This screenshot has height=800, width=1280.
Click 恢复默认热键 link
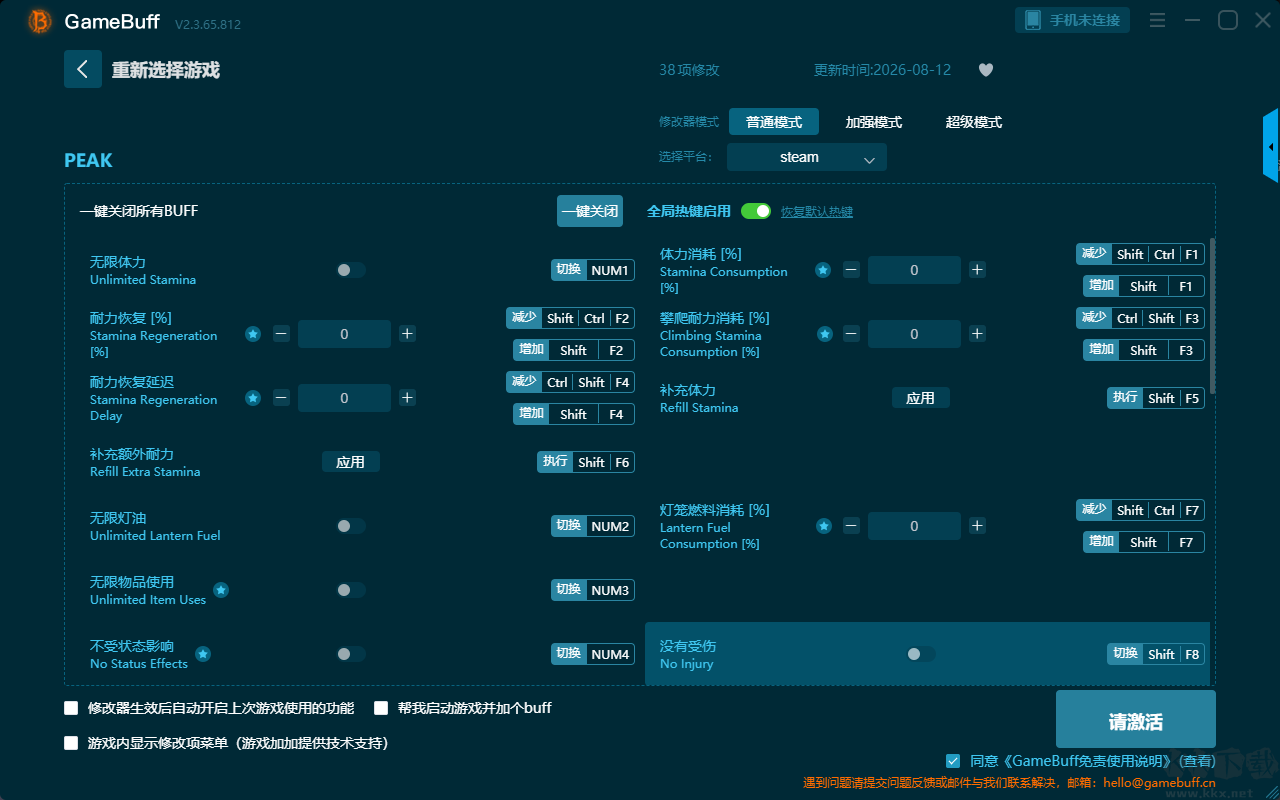(817, 212)
